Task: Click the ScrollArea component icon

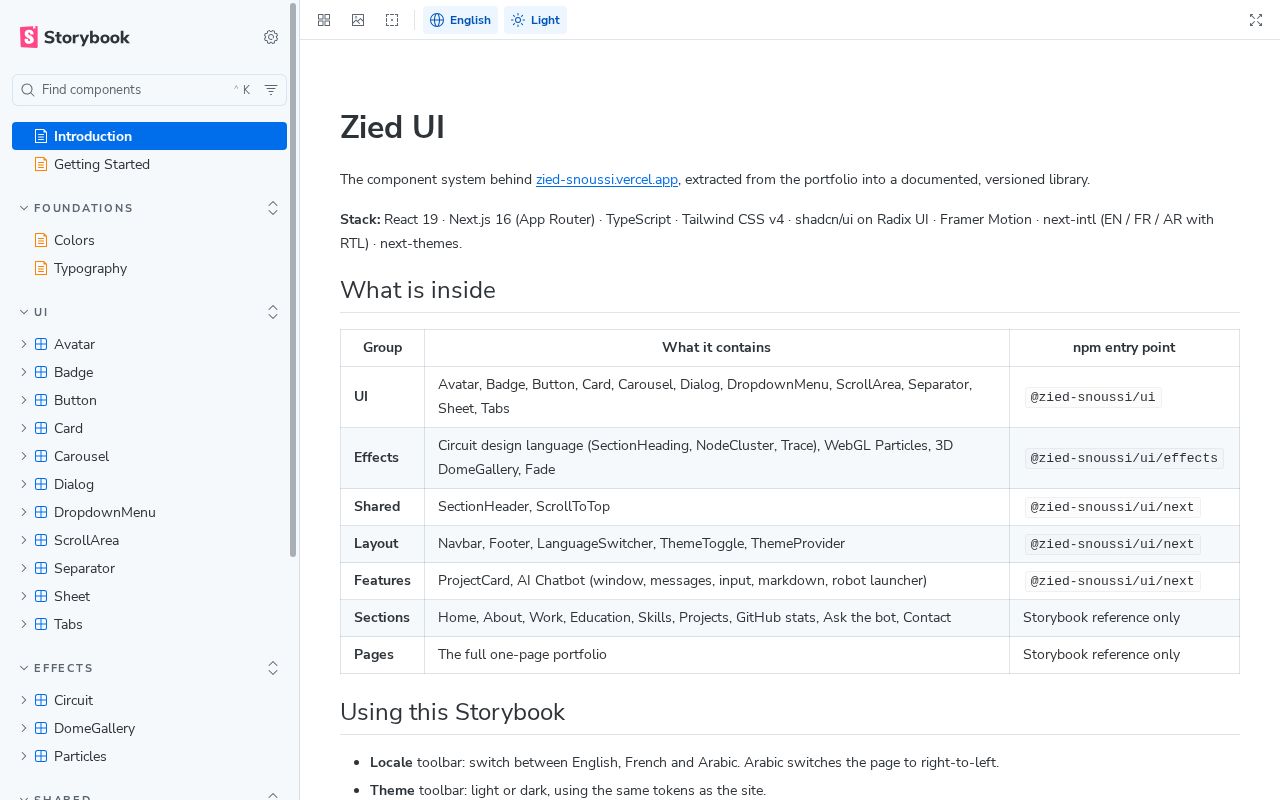Action: click(41, 540)
